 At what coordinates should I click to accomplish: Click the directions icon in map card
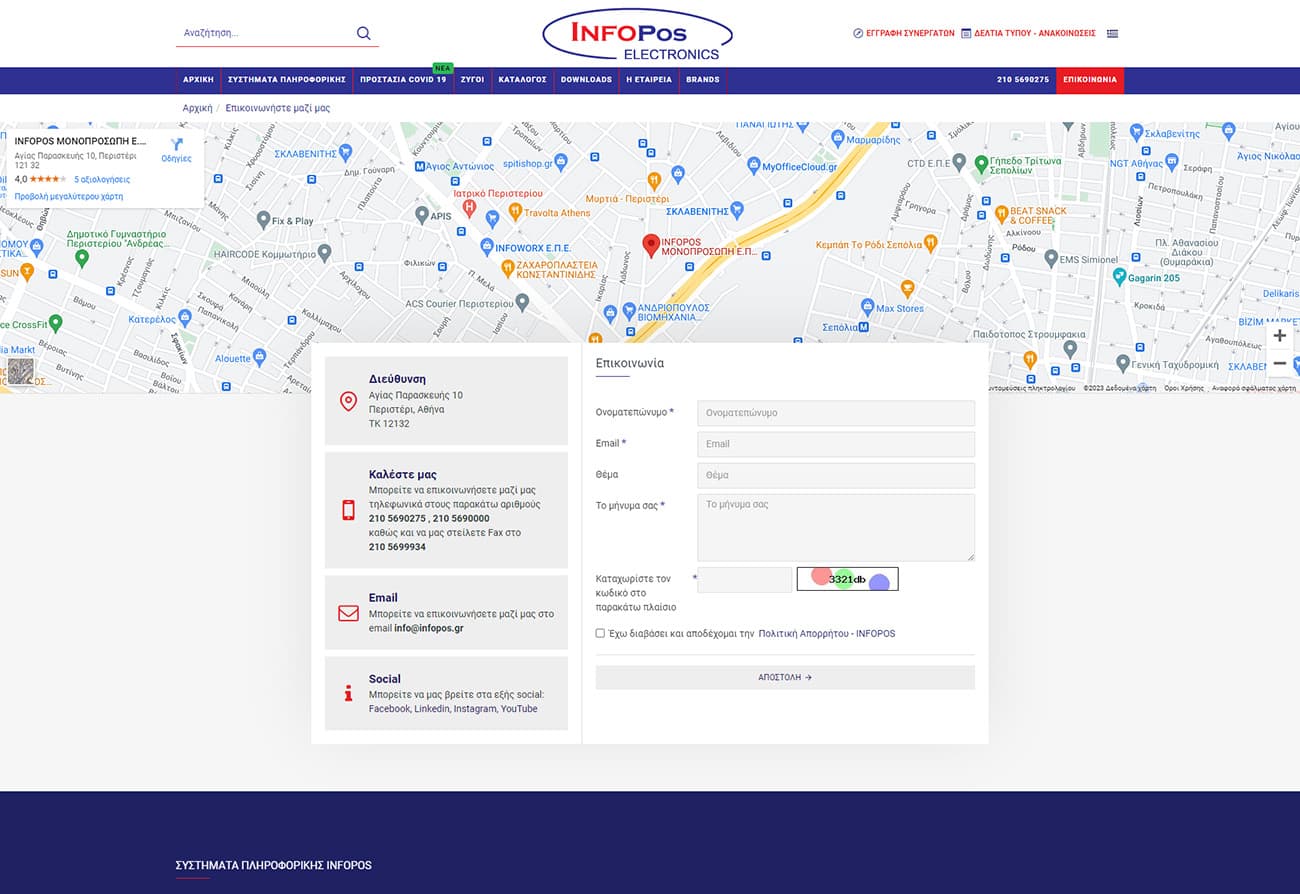click(x=177, y=144)
